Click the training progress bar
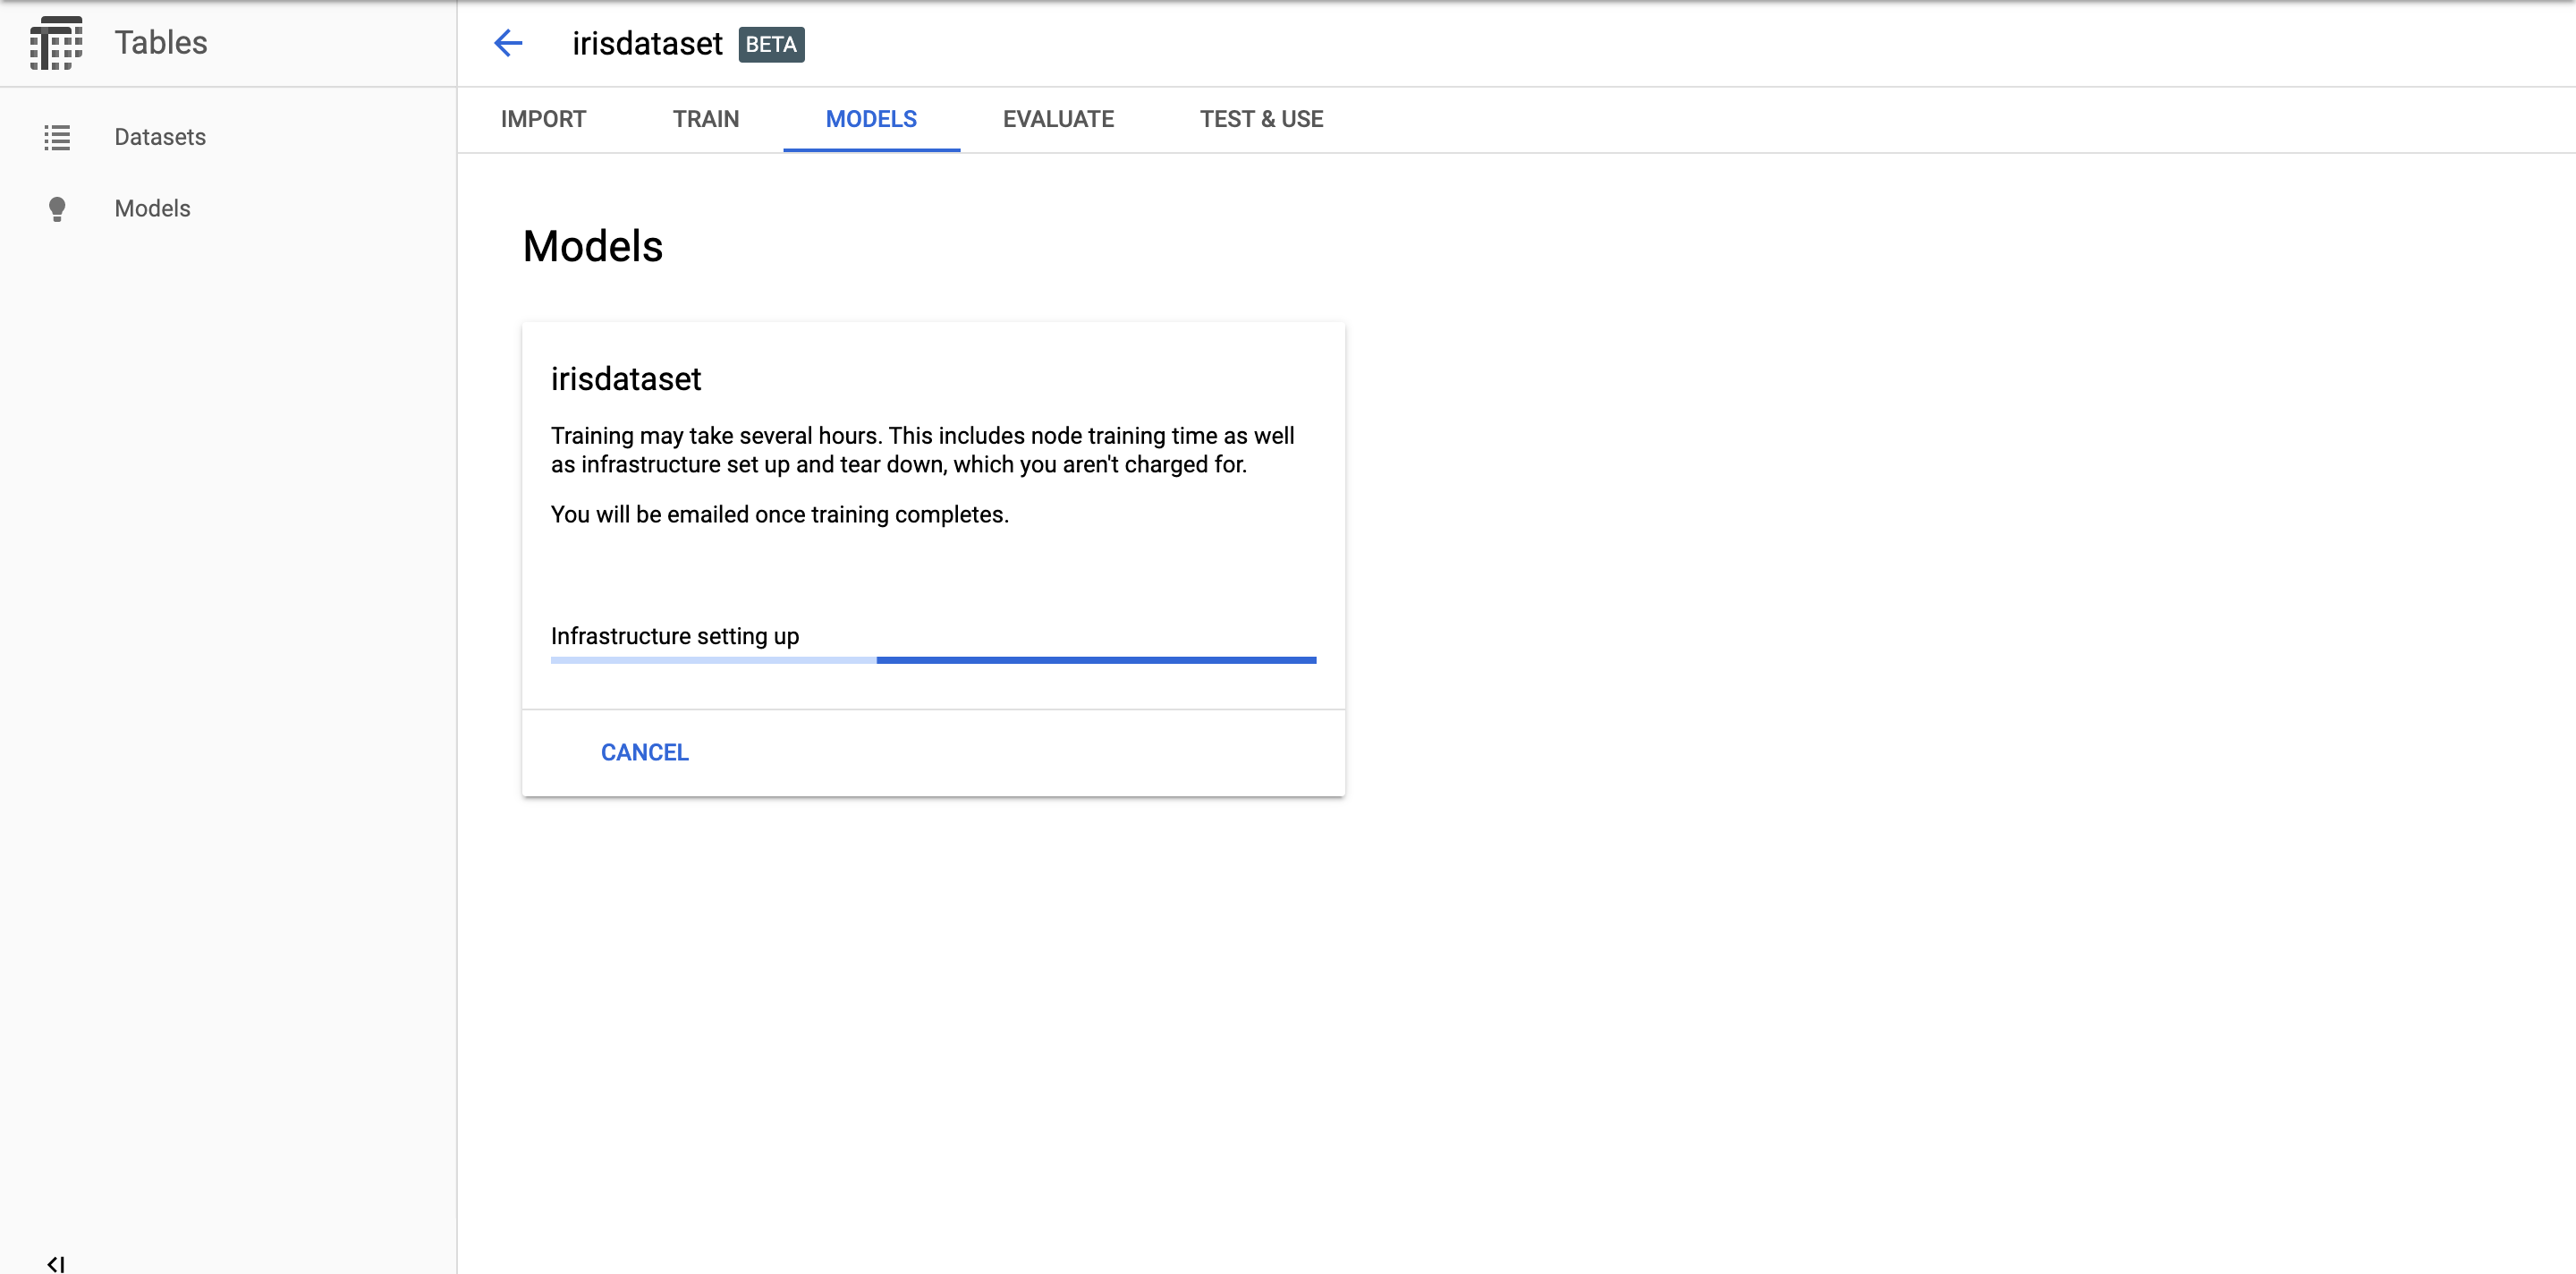 (932, 660)
